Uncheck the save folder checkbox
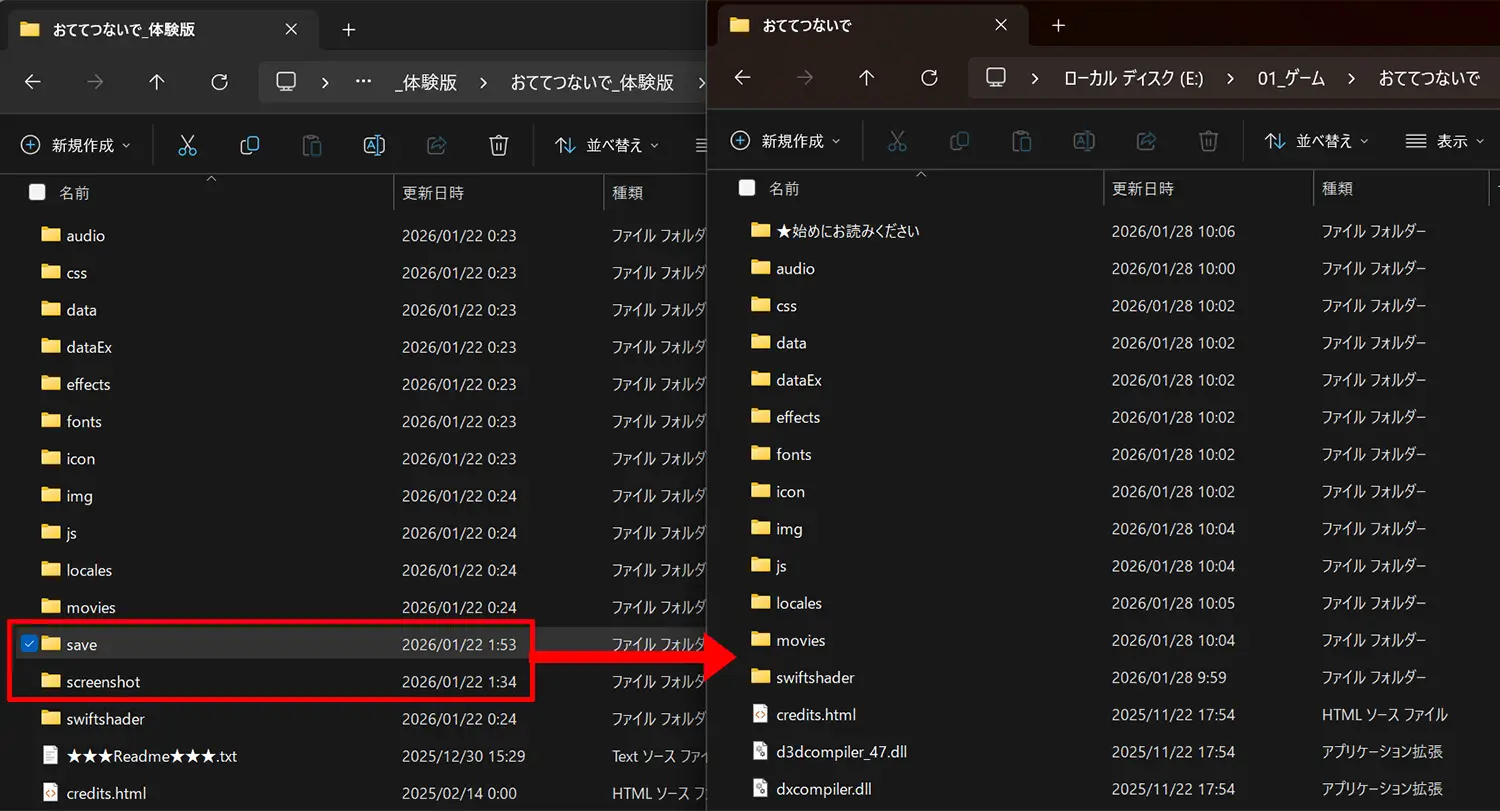Viewport: 1500px width, 811px height. [29, 644]
